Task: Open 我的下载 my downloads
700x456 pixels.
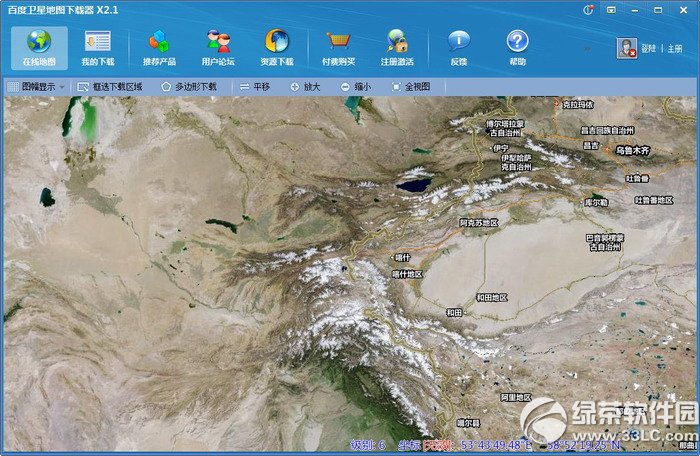Action: [x=98, y=48]
